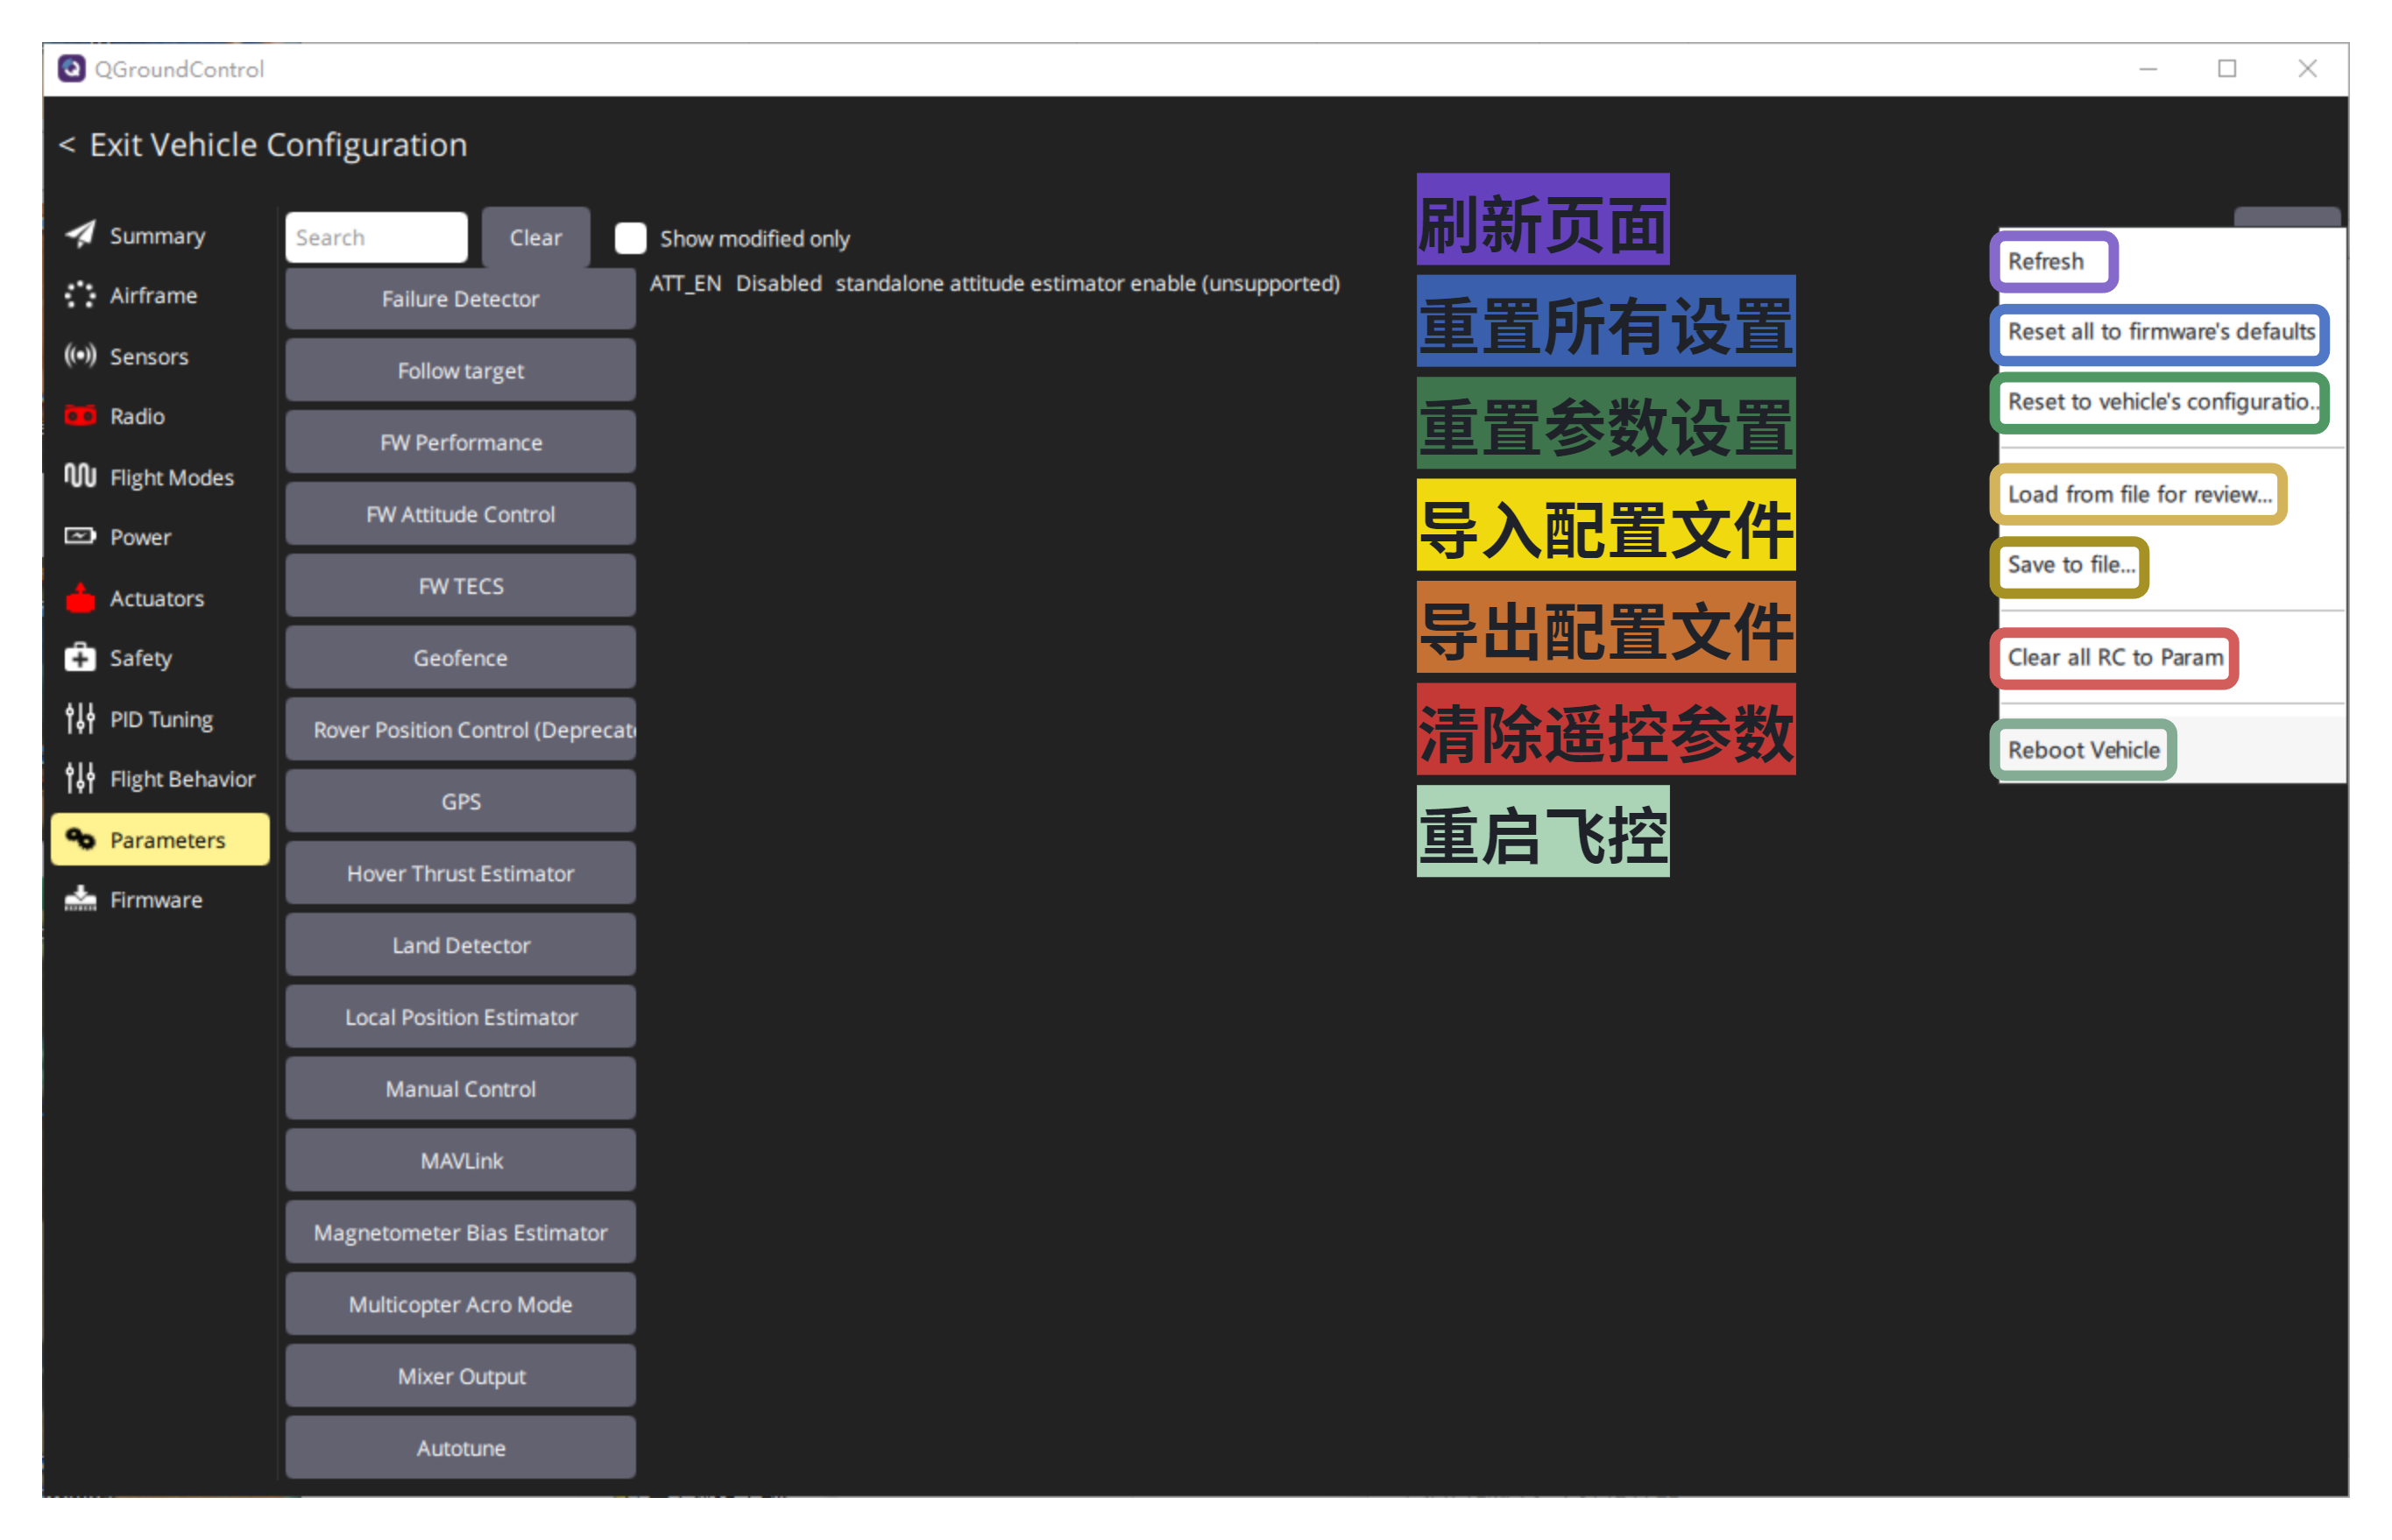Focus the parameter Search field

click(377, 238)
